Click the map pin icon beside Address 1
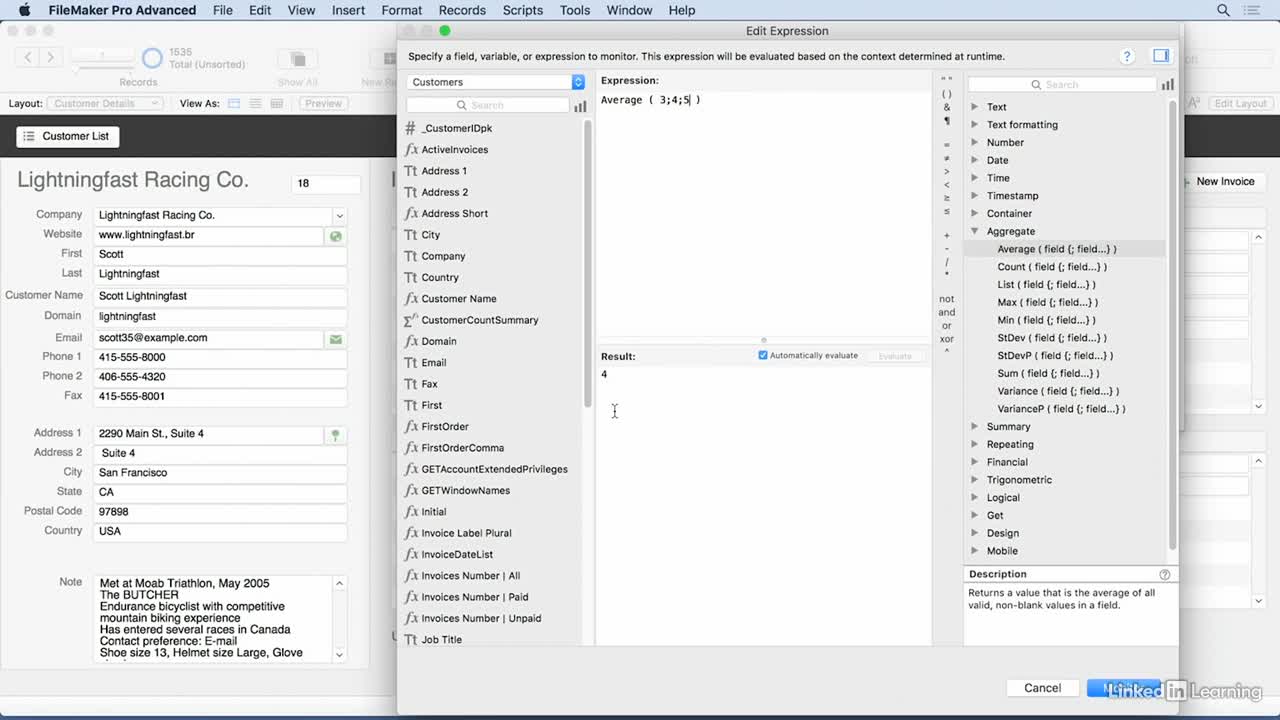Screen dimensions: 1280x720 336,435
